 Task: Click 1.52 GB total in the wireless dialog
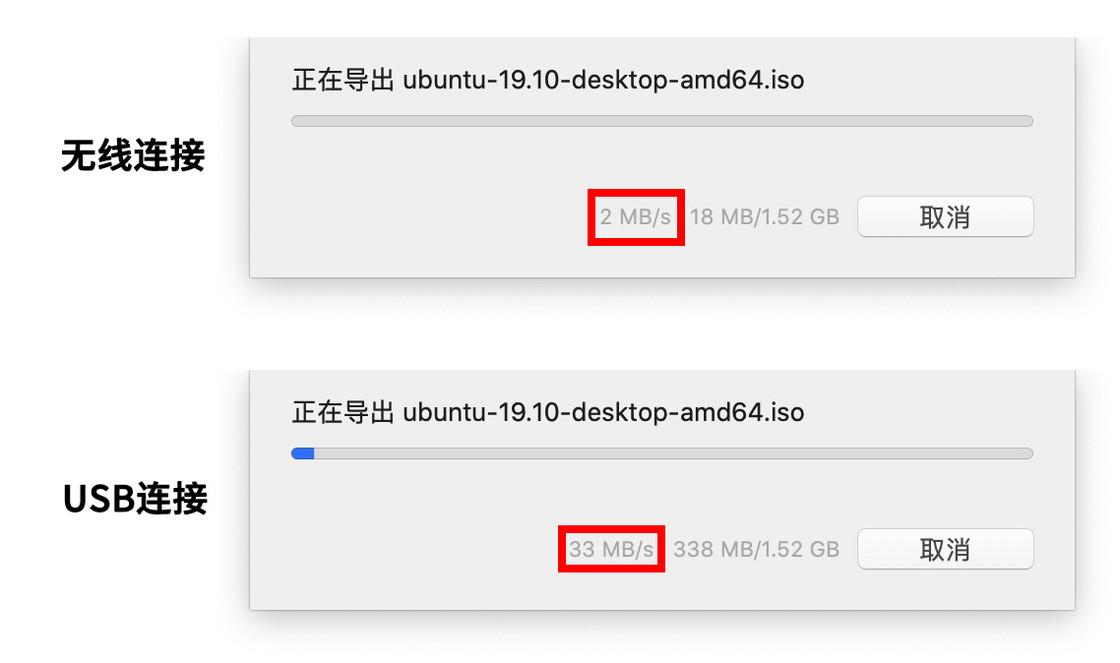802,217
